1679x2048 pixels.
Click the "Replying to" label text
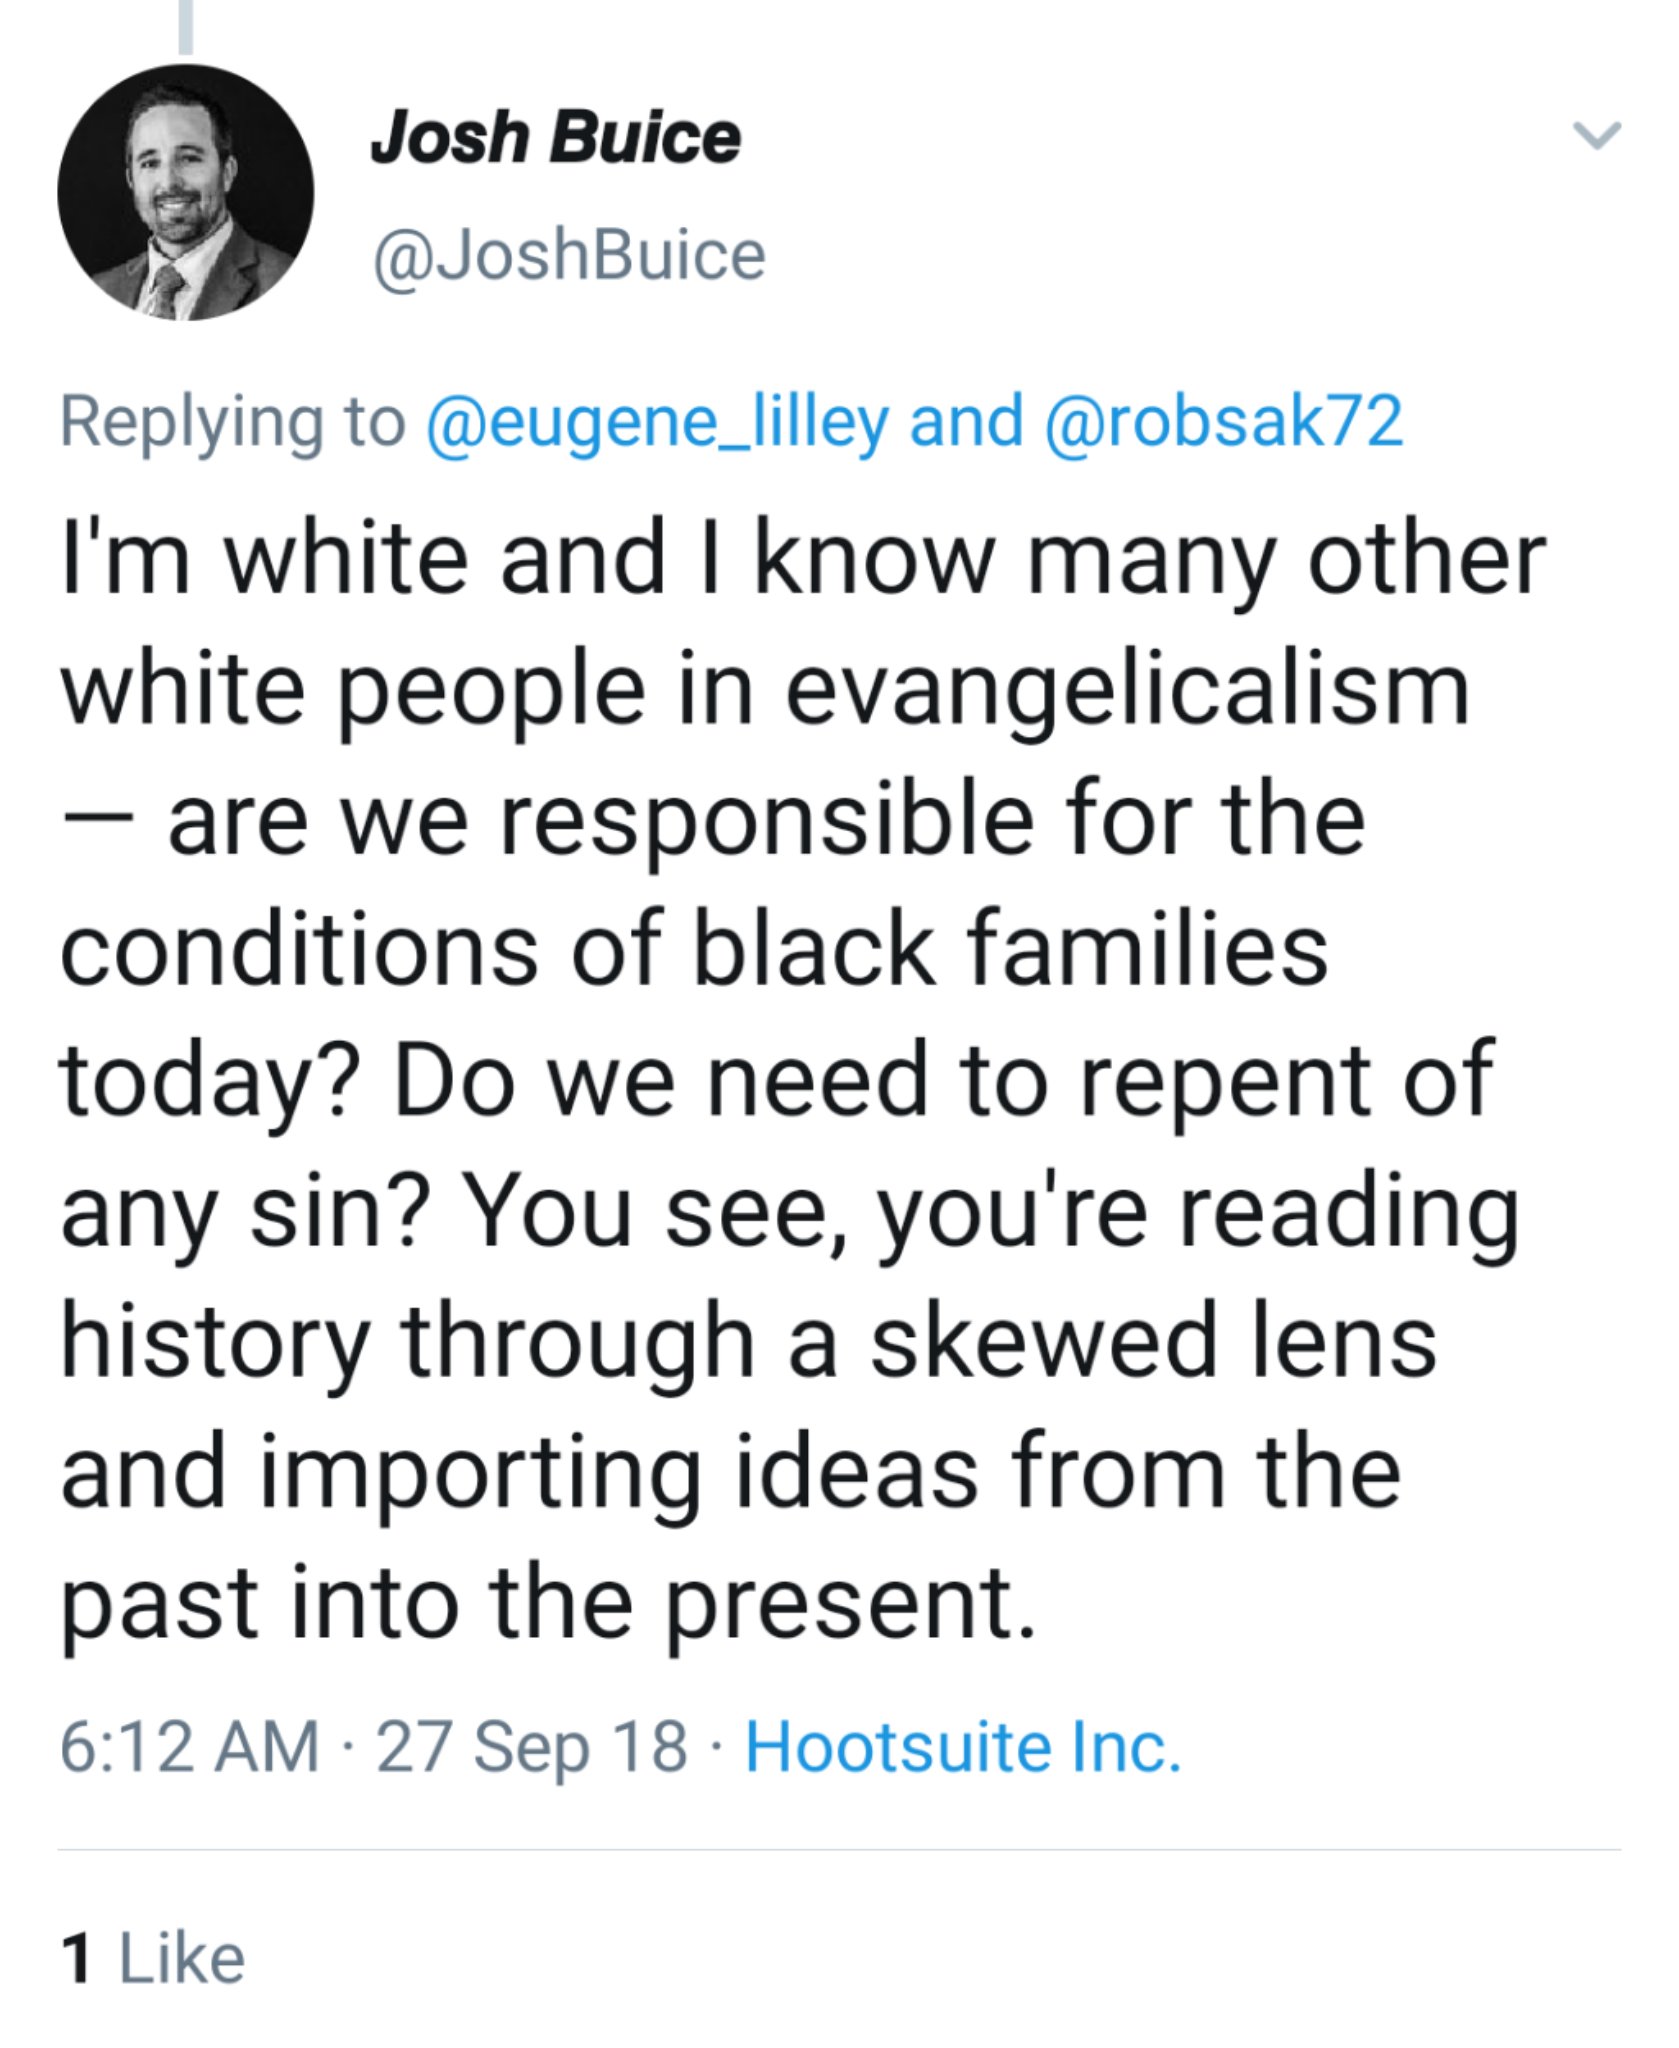tap(233, 422)
